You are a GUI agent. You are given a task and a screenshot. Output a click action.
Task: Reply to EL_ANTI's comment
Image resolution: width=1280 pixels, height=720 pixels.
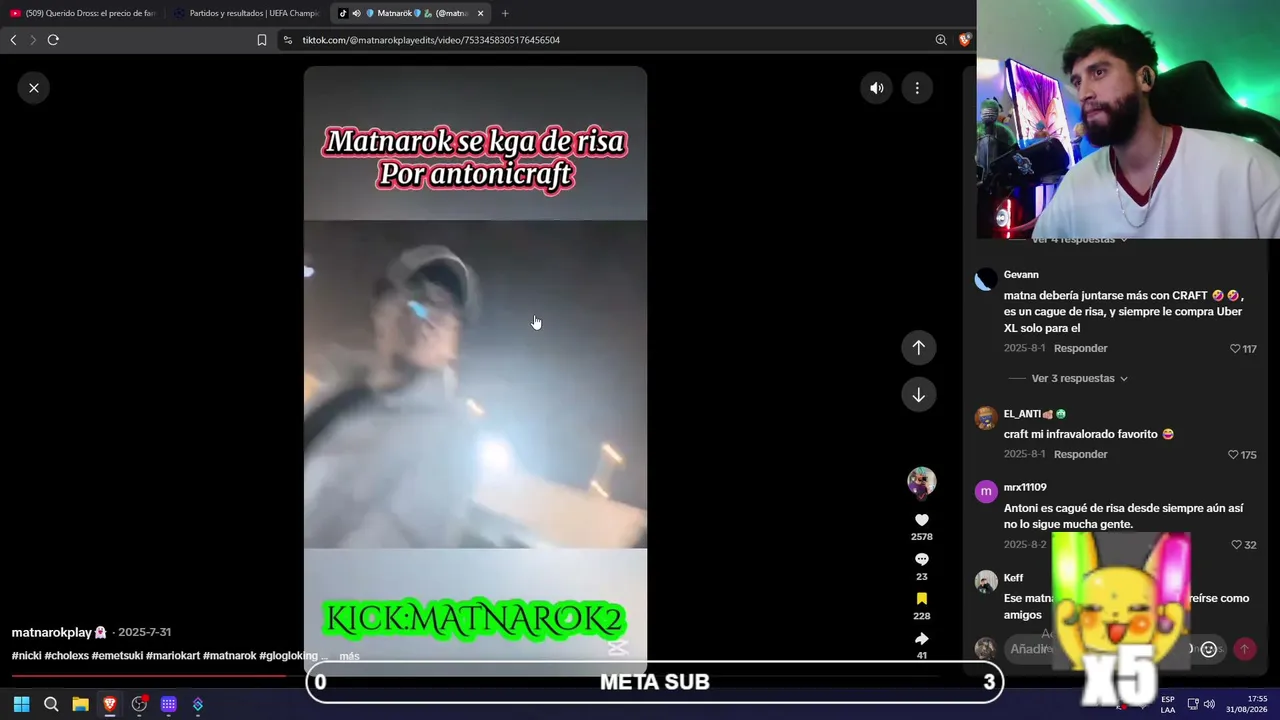point(1081,454)
